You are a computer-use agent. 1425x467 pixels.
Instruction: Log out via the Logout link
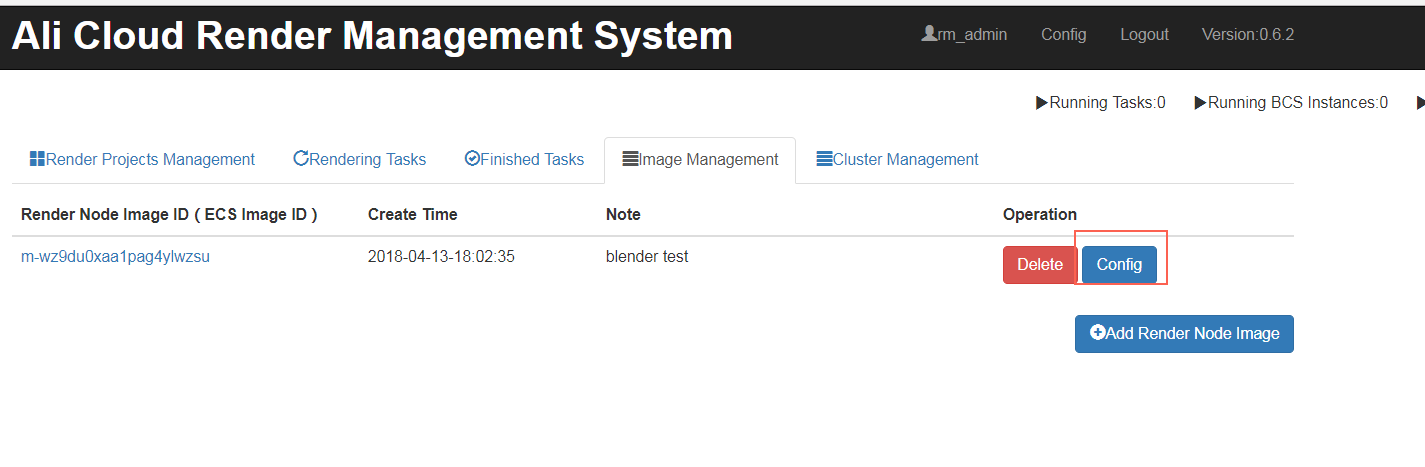[x=1144, y=34]
